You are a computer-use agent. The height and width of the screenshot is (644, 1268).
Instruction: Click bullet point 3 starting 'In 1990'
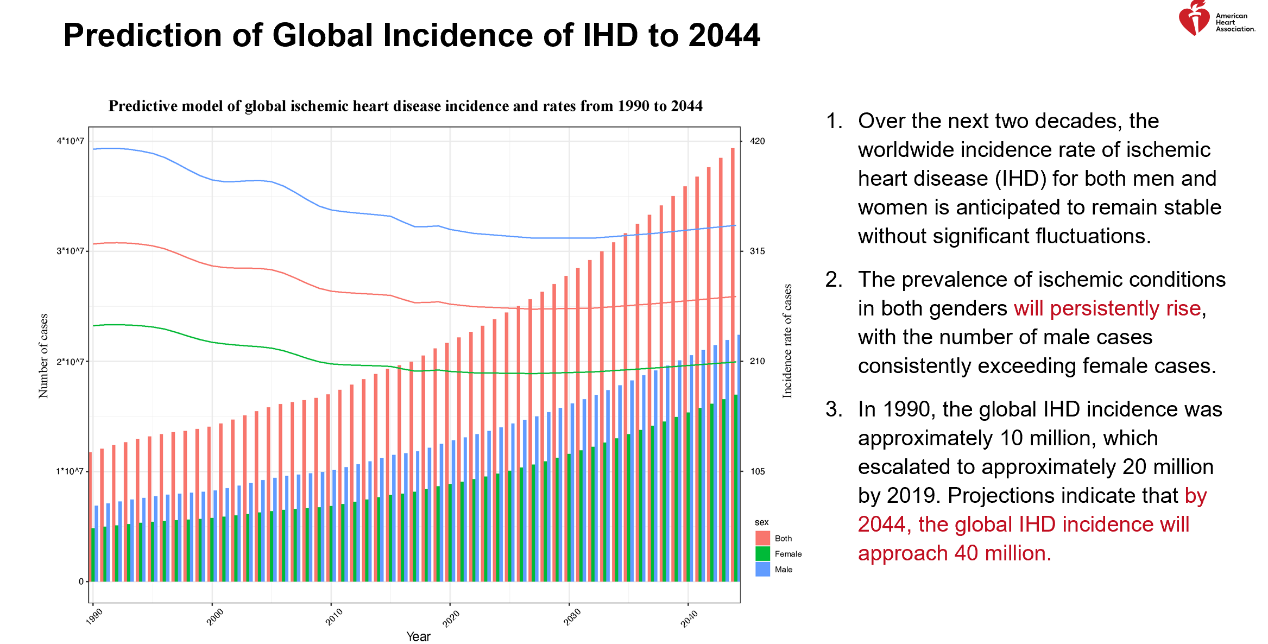[1038, 481]
